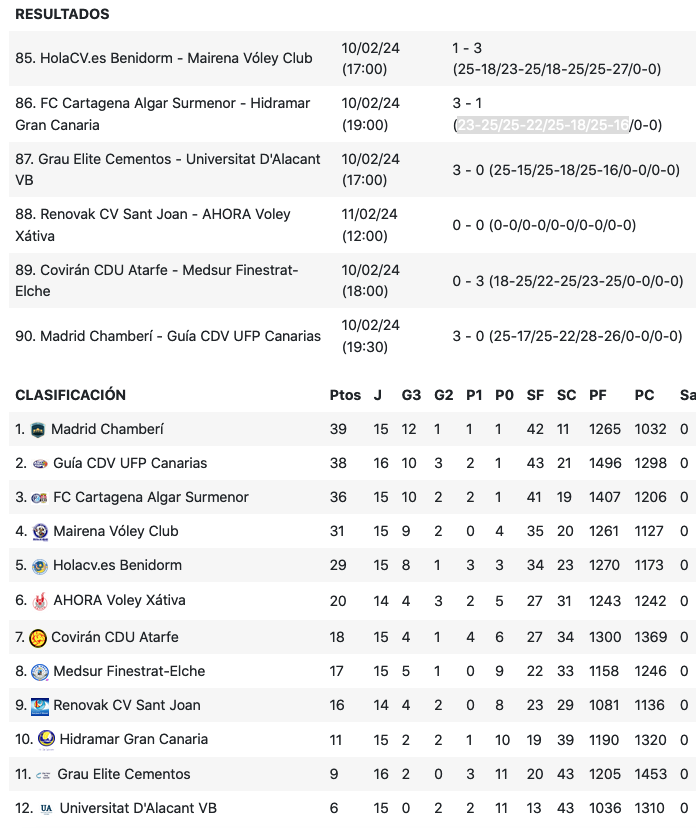Click the highlighted set scores of match 86

click(542, 125)
